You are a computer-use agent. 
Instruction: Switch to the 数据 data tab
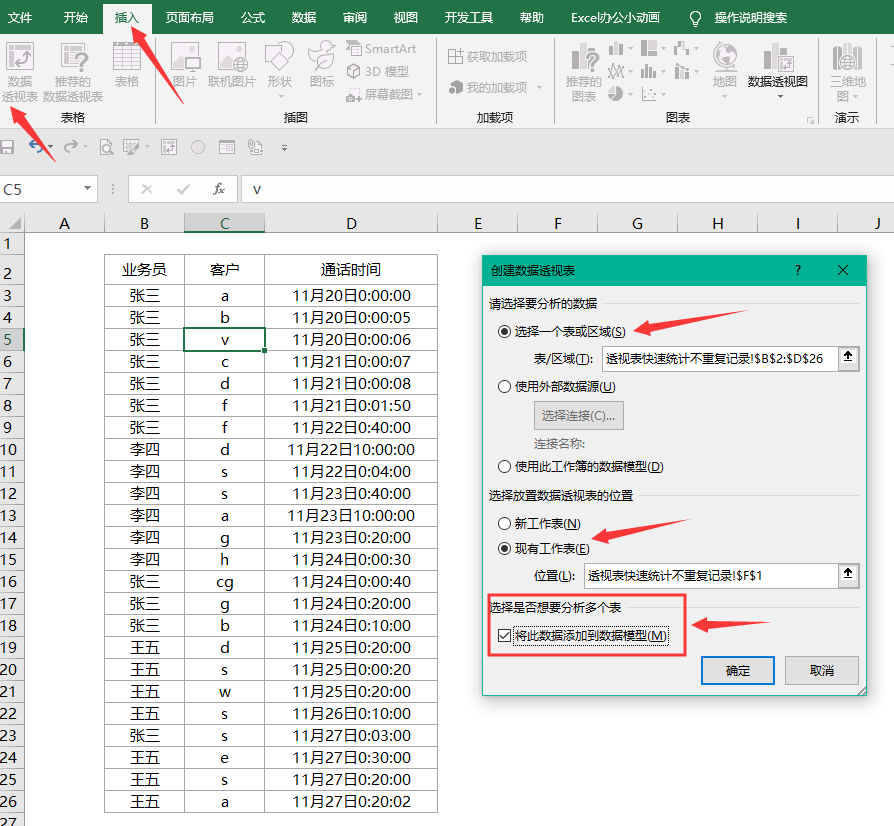[303, 18]
